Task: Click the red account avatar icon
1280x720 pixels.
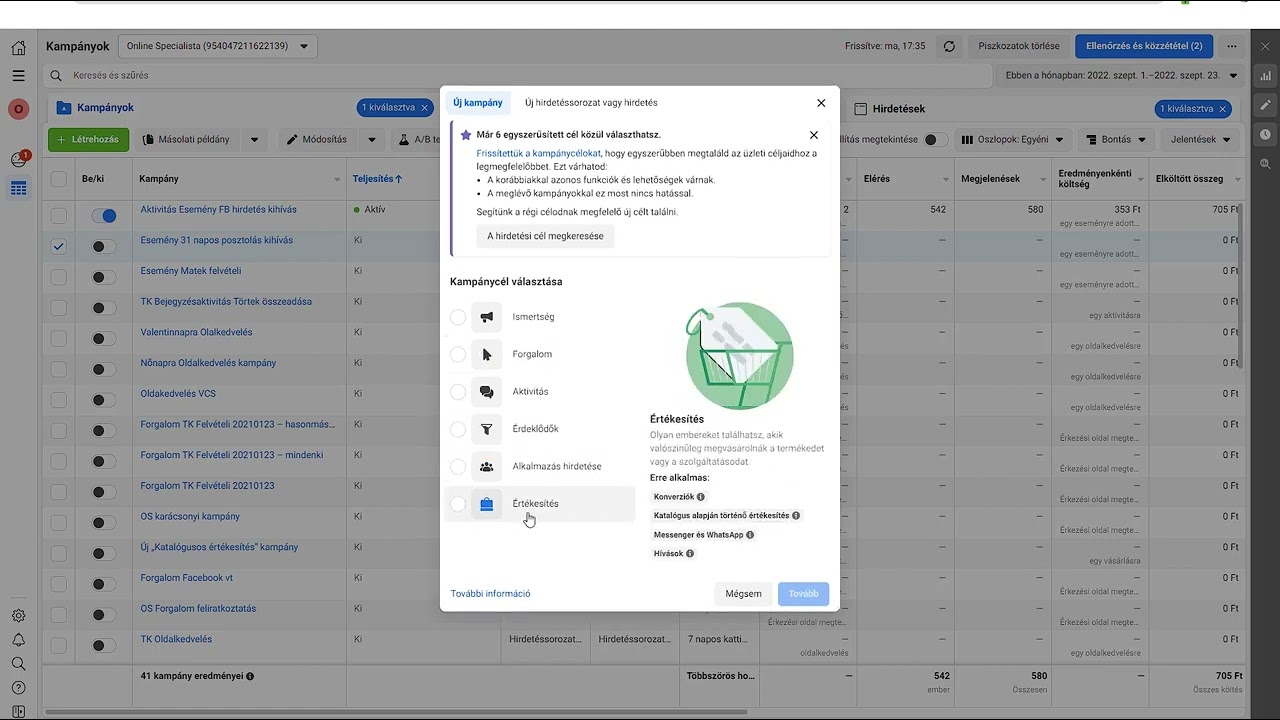Action: pos(18,109)
